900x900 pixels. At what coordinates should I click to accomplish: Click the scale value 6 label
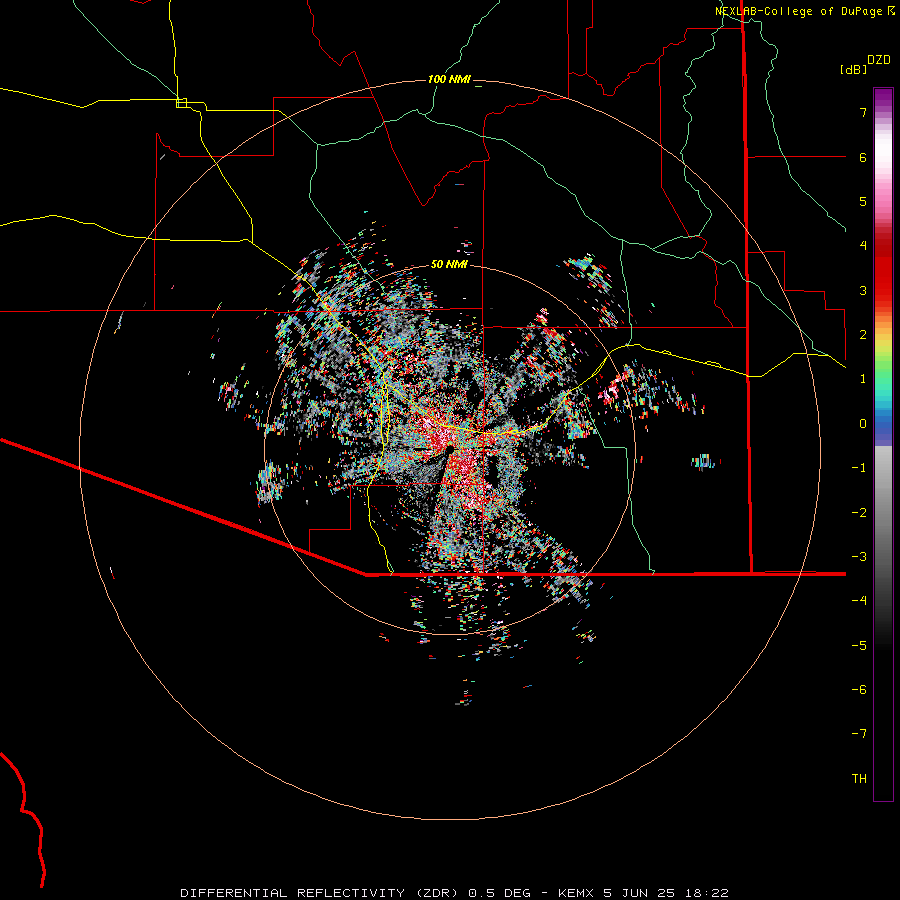(863, 157)
